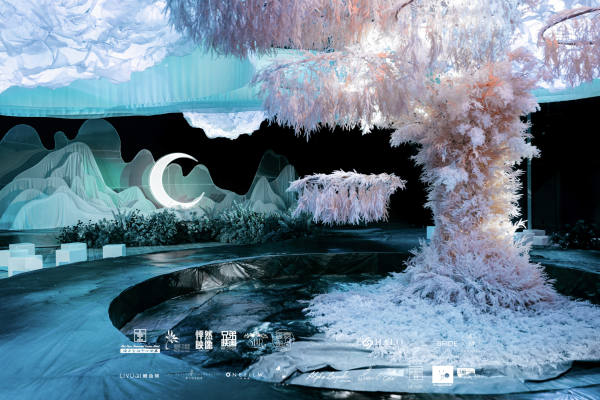This screenshot has height=400, width=600.
Task: Click the thin-line logo between LIVUJI and ONEFILM
Action: pyautogui.click(x=190, y=375)
